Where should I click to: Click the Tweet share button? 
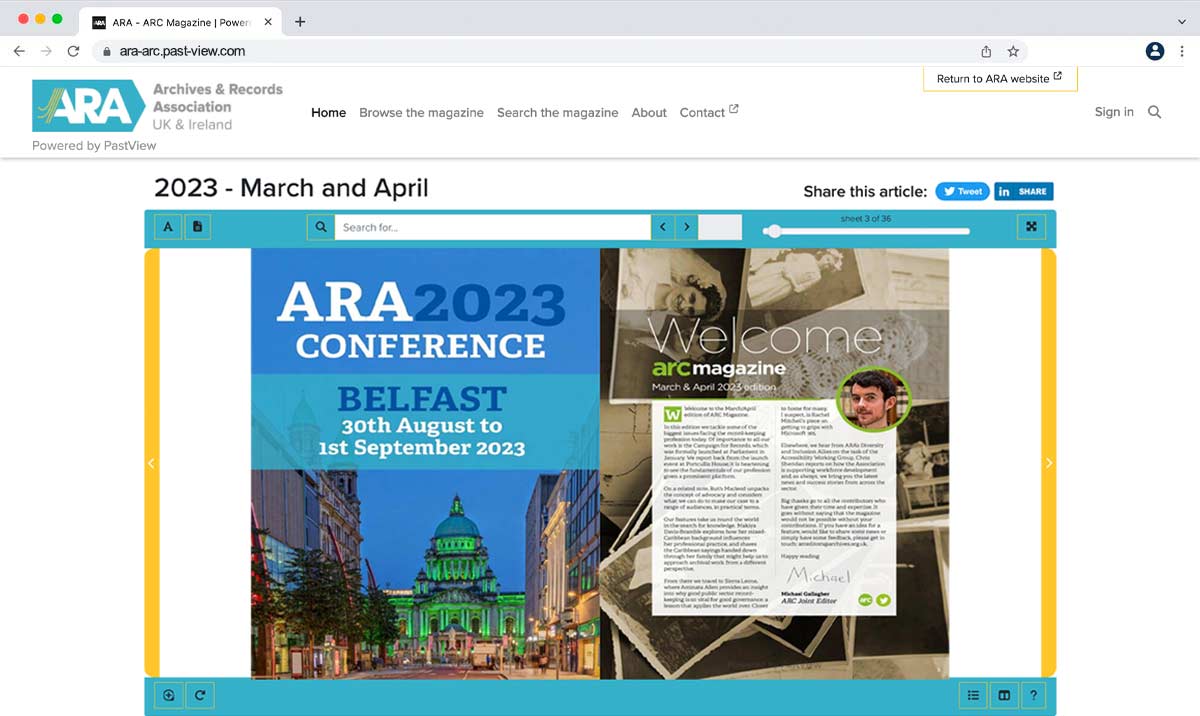[962, 191]
